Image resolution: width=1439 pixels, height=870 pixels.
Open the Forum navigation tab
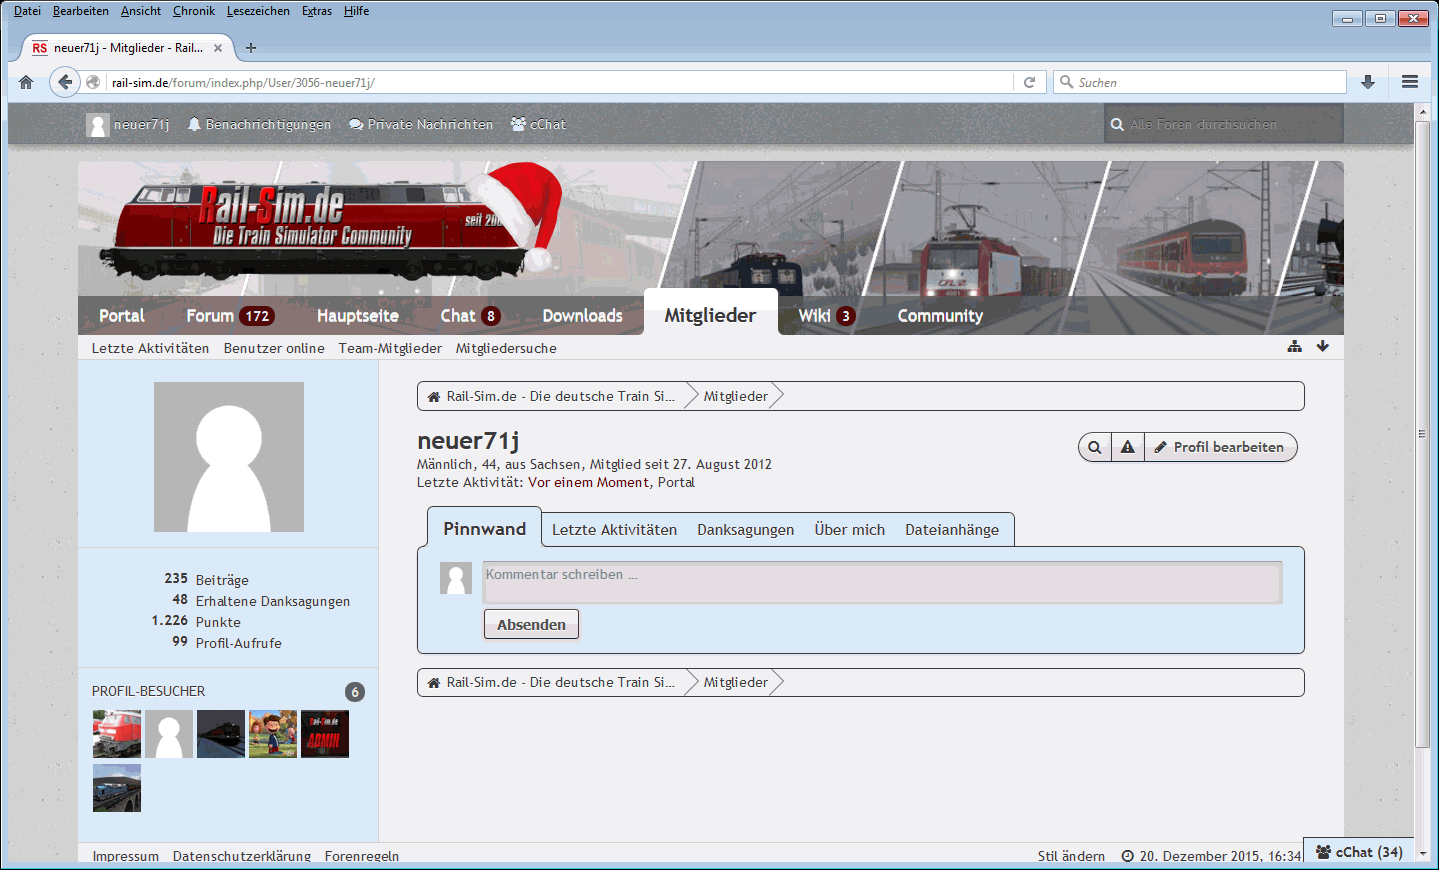(230, 316)
